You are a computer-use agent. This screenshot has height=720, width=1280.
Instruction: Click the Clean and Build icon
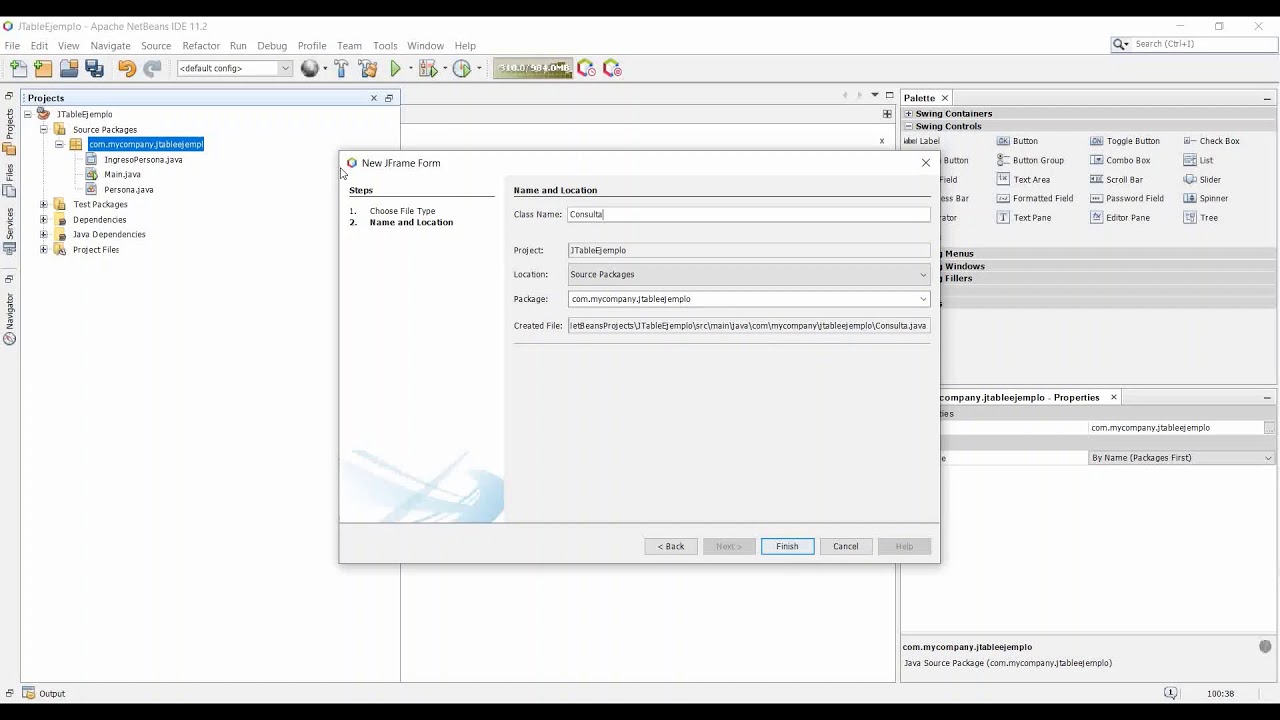click(x=368, y=68)
